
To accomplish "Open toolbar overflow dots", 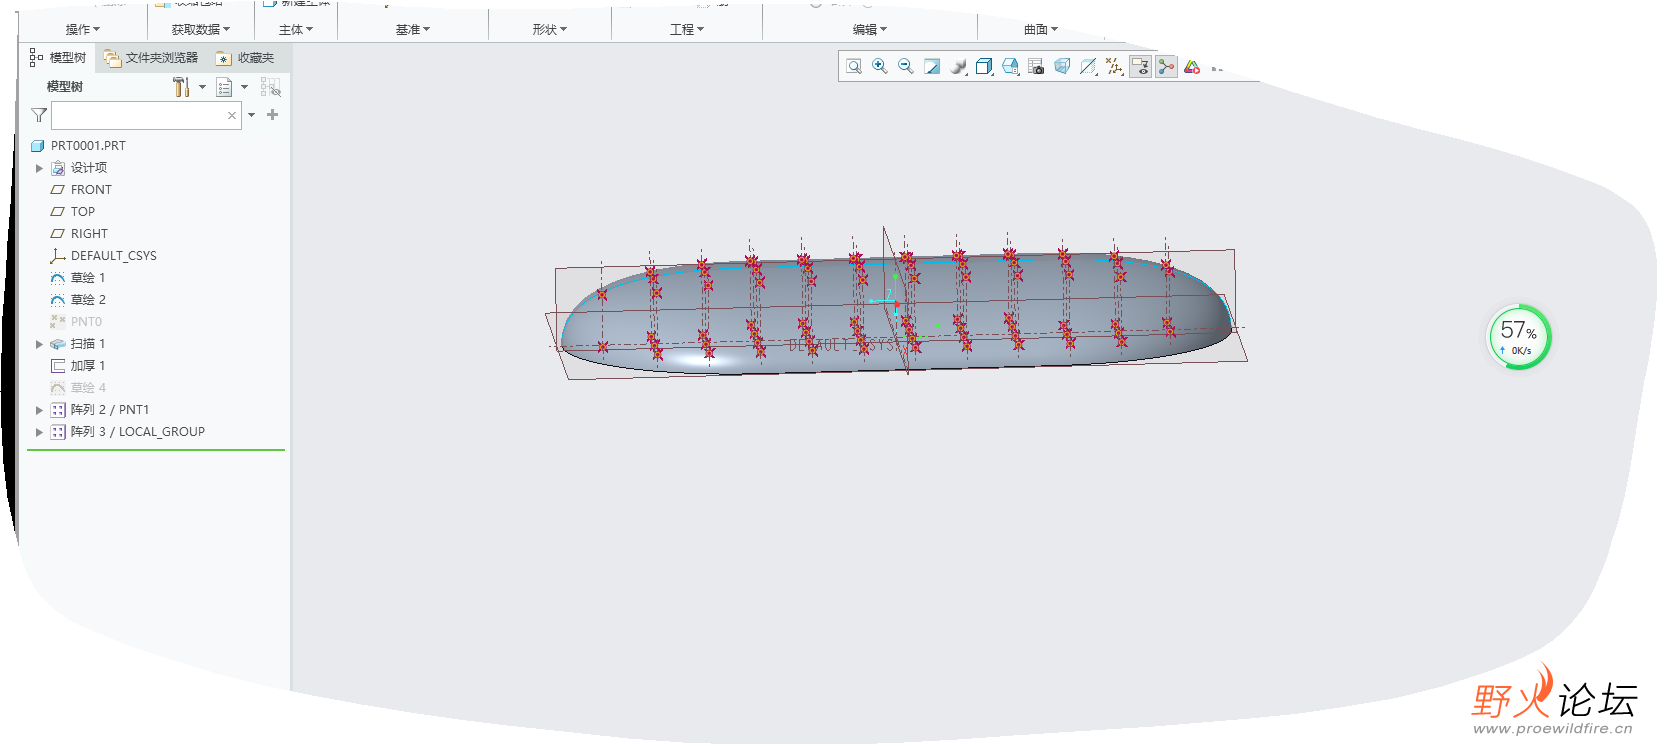I will click(1217, 68).
